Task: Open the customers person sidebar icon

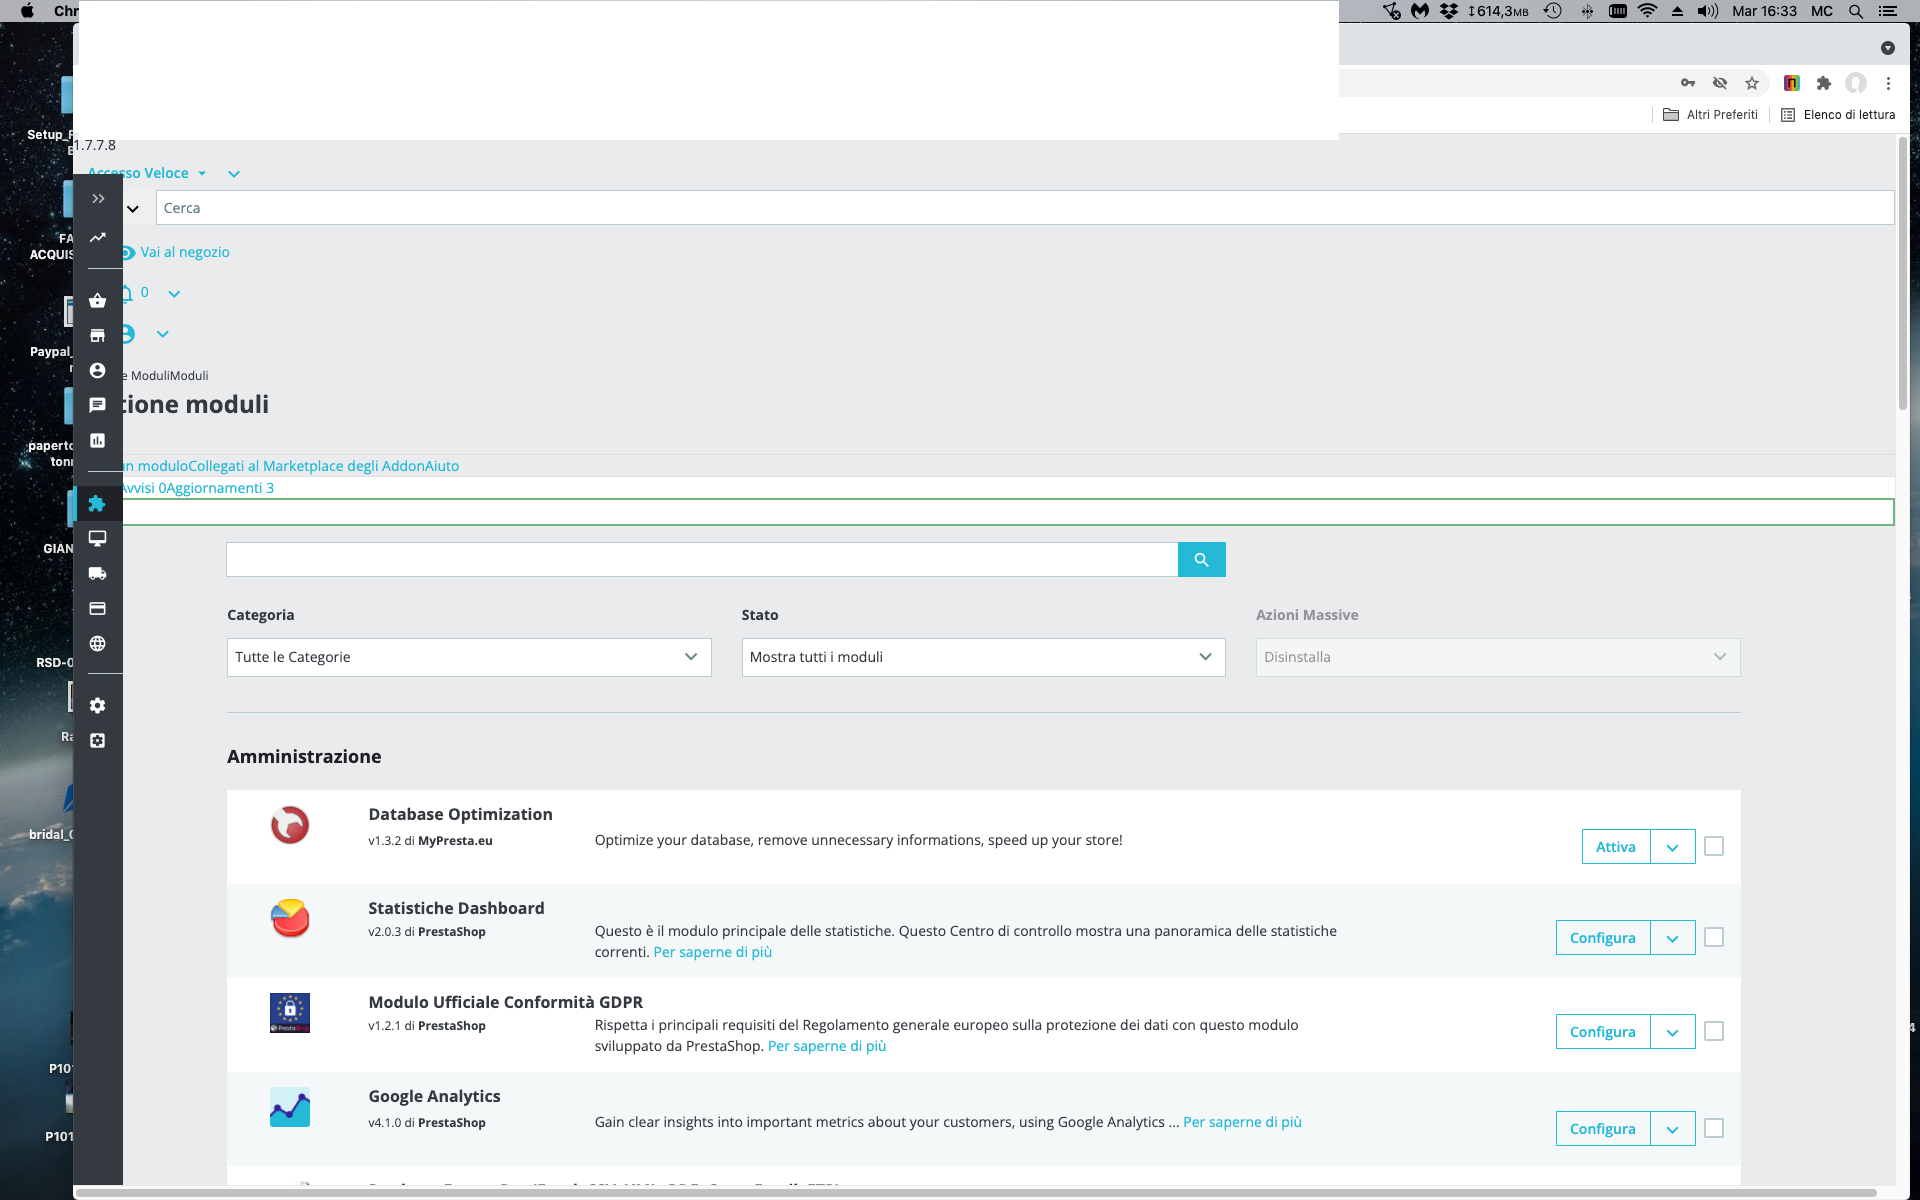Action: 97,371
